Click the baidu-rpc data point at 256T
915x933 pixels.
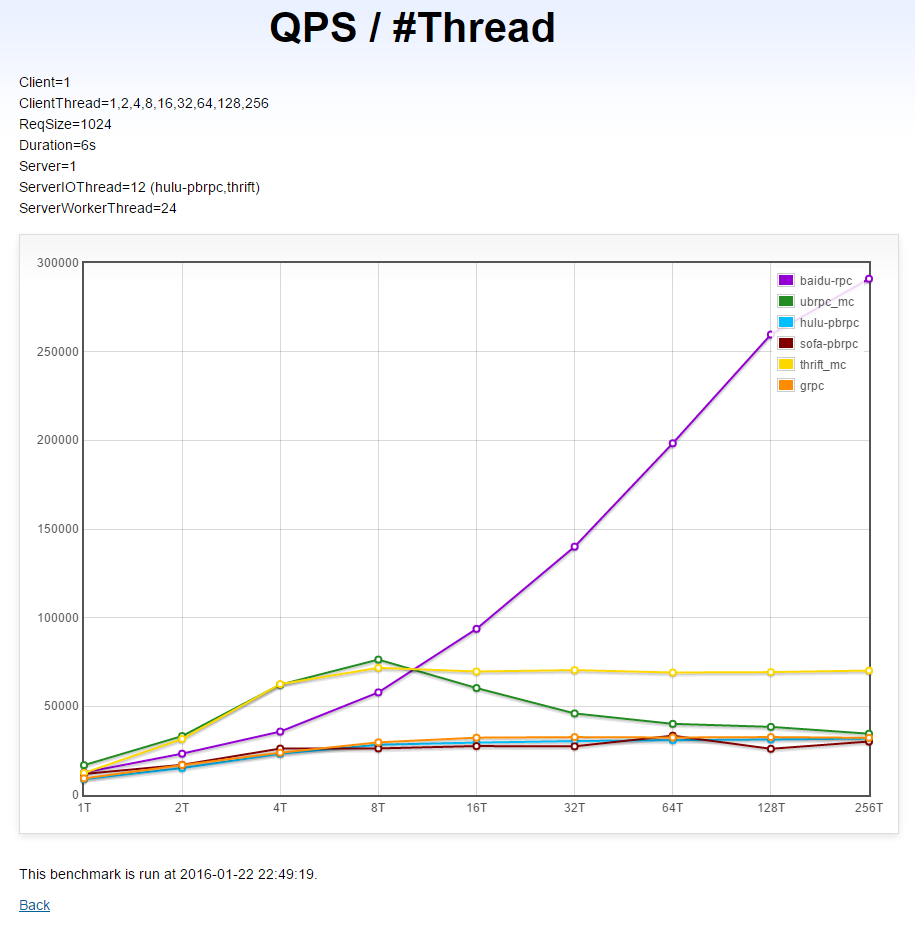coord(869,279)
